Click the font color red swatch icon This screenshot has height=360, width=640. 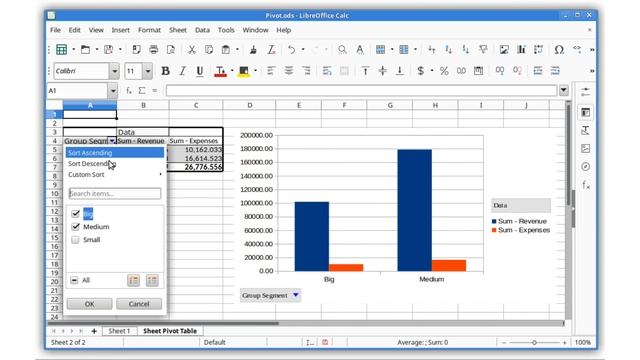point(220,71)
